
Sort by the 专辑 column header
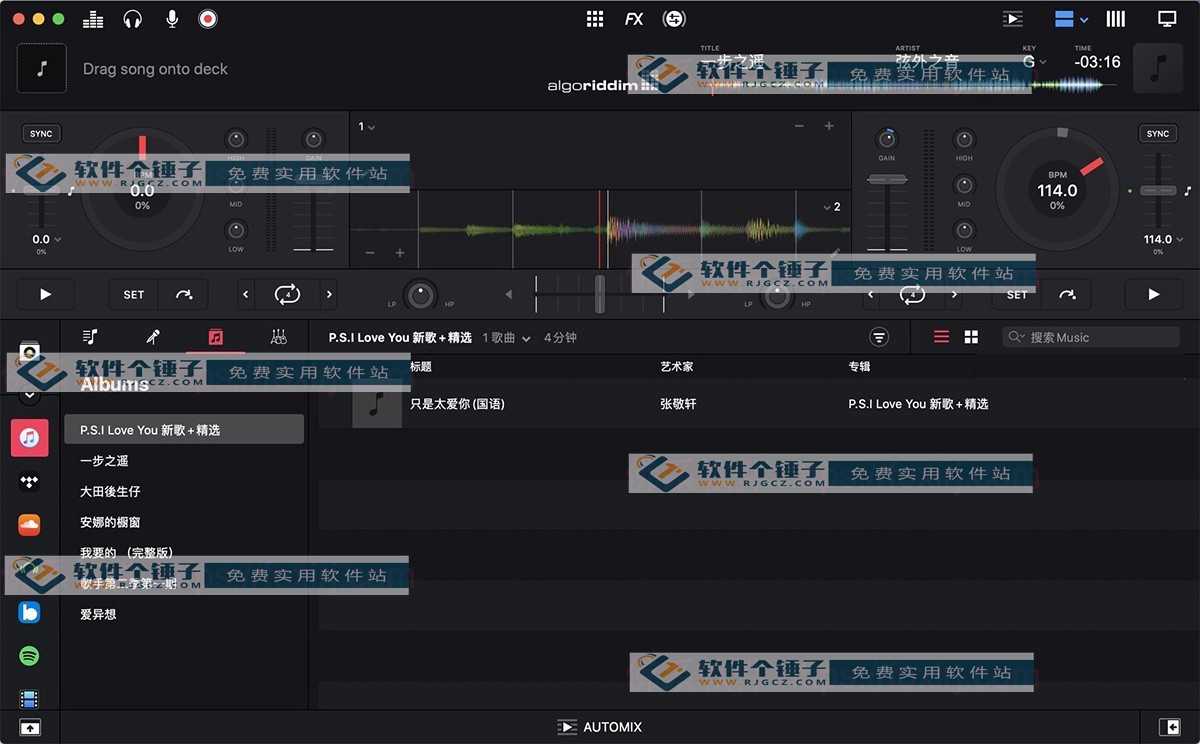(859, 367)
